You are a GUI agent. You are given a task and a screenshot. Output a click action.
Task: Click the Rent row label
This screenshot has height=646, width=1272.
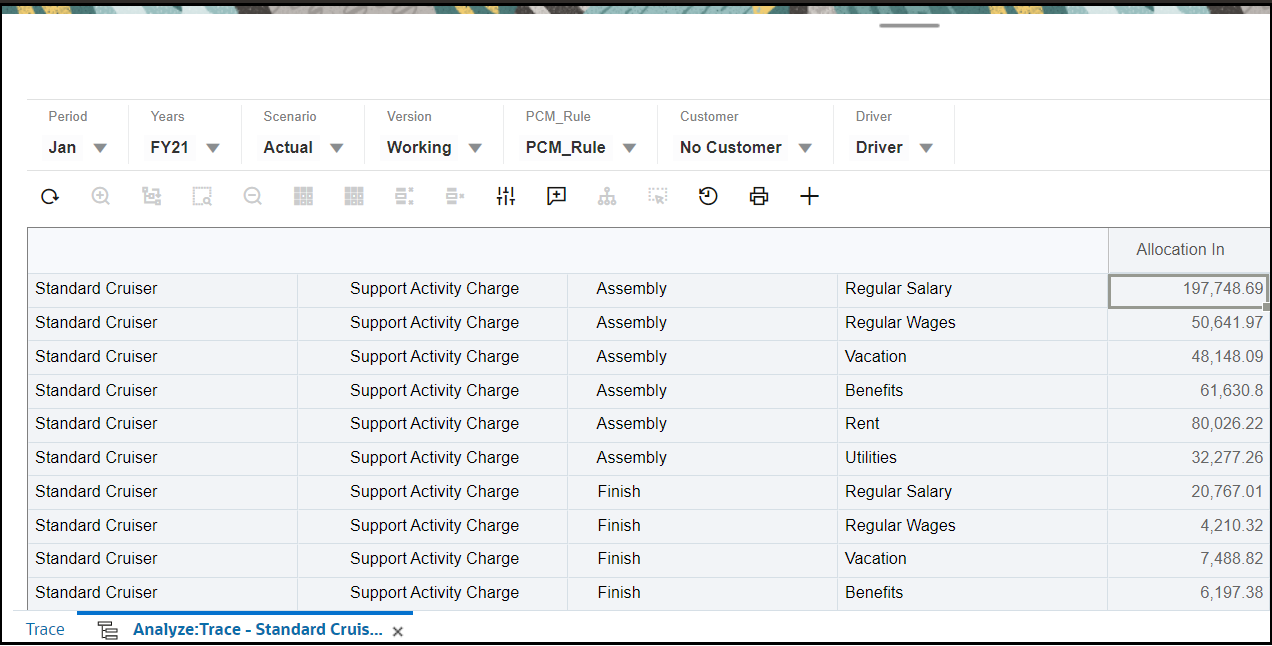(862, 424)
